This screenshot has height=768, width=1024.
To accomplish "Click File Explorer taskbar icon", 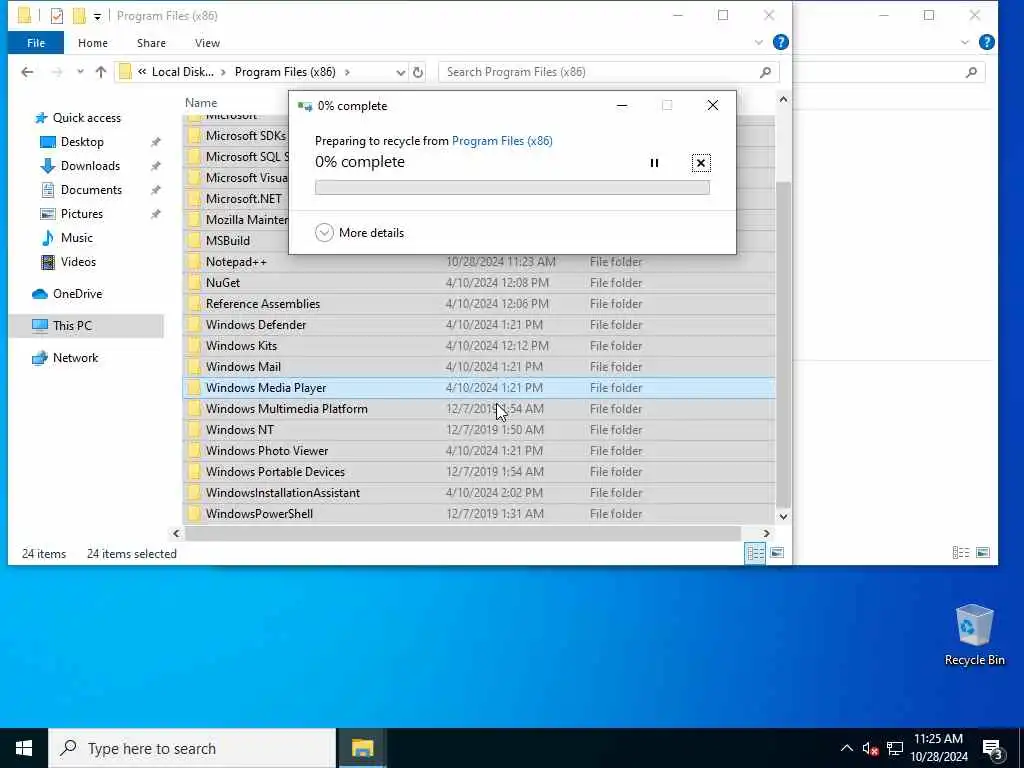I will (x=362, y=748).
